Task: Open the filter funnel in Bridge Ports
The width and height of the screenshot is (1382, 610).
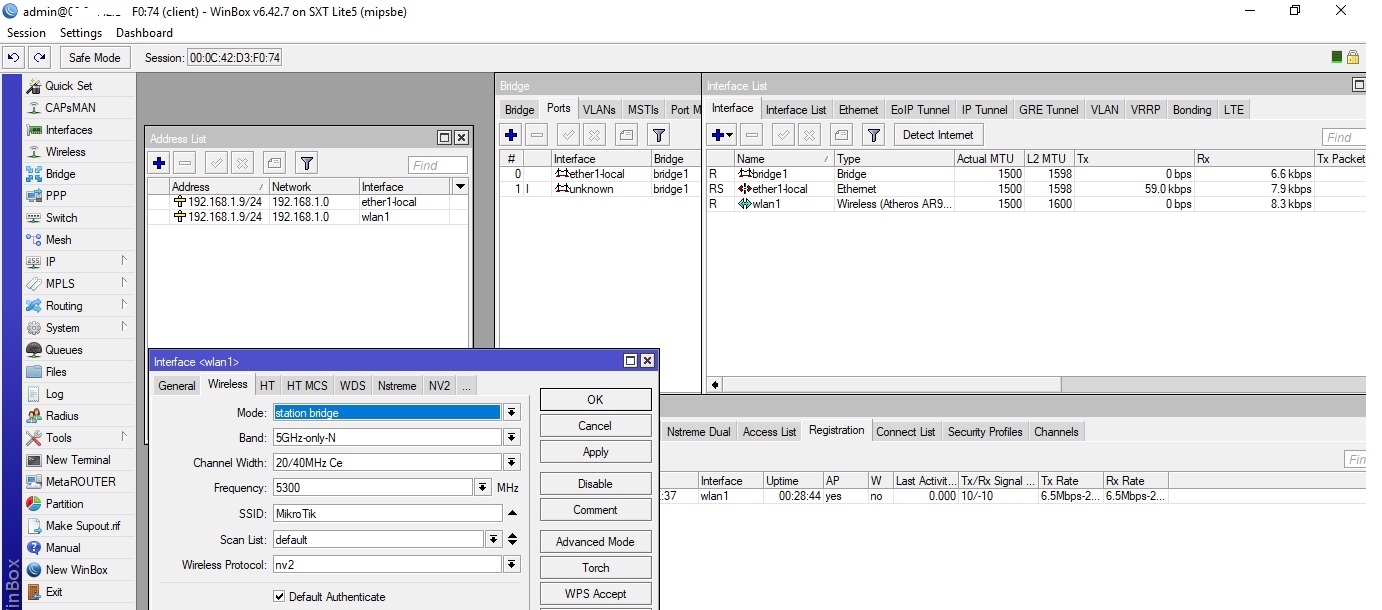Action: click(x=658, y=135)
